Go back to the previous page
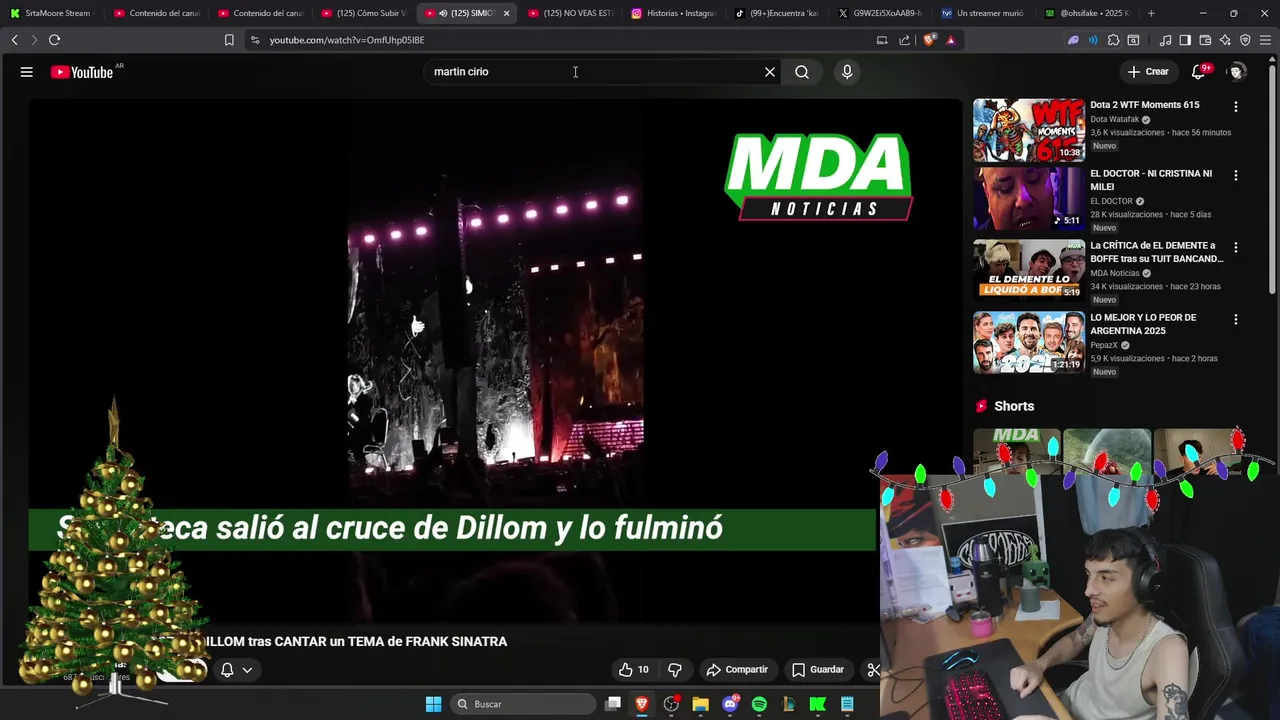 tap(14, 40)
